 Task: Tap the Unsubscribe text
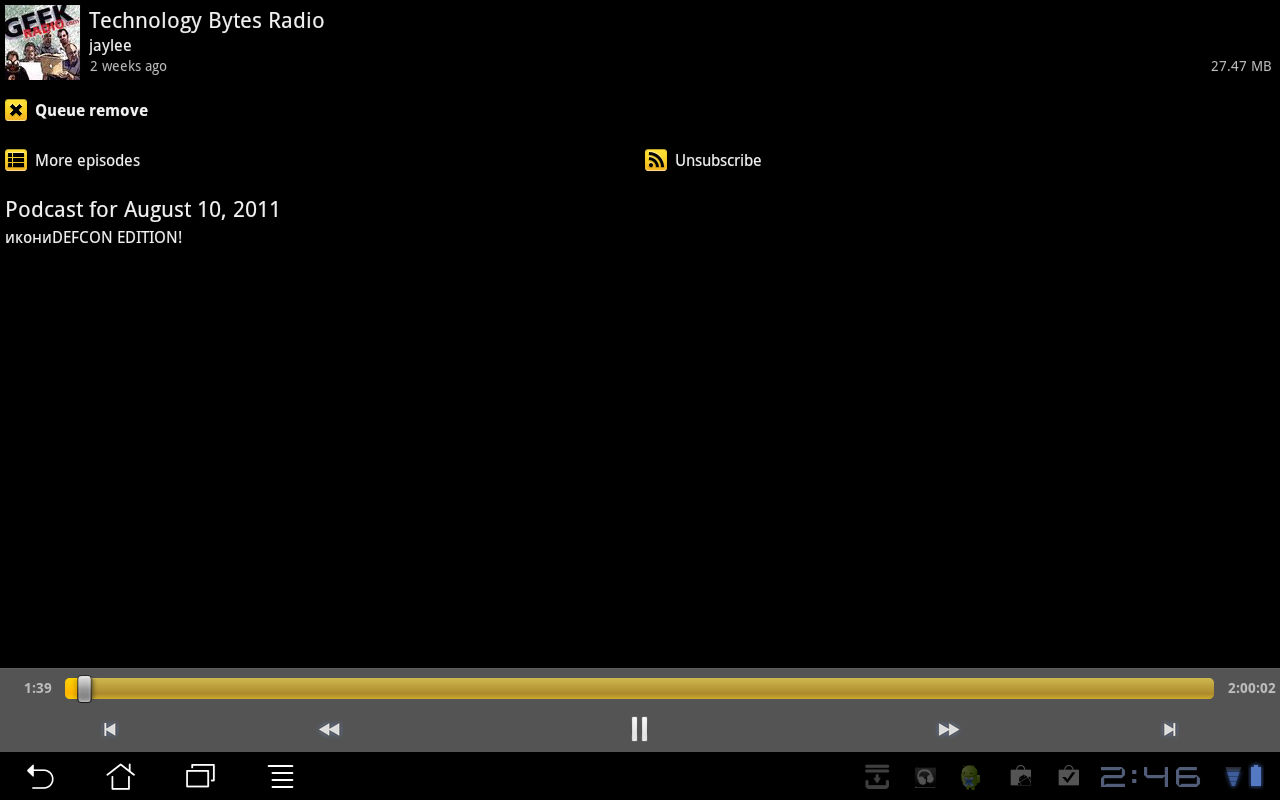click(x=718, y=160)
